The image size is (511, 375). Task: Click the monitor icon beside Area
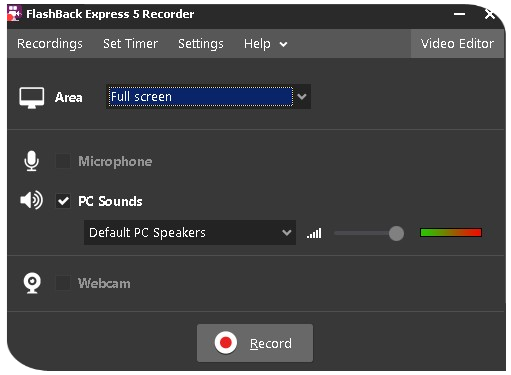point(32,98)
